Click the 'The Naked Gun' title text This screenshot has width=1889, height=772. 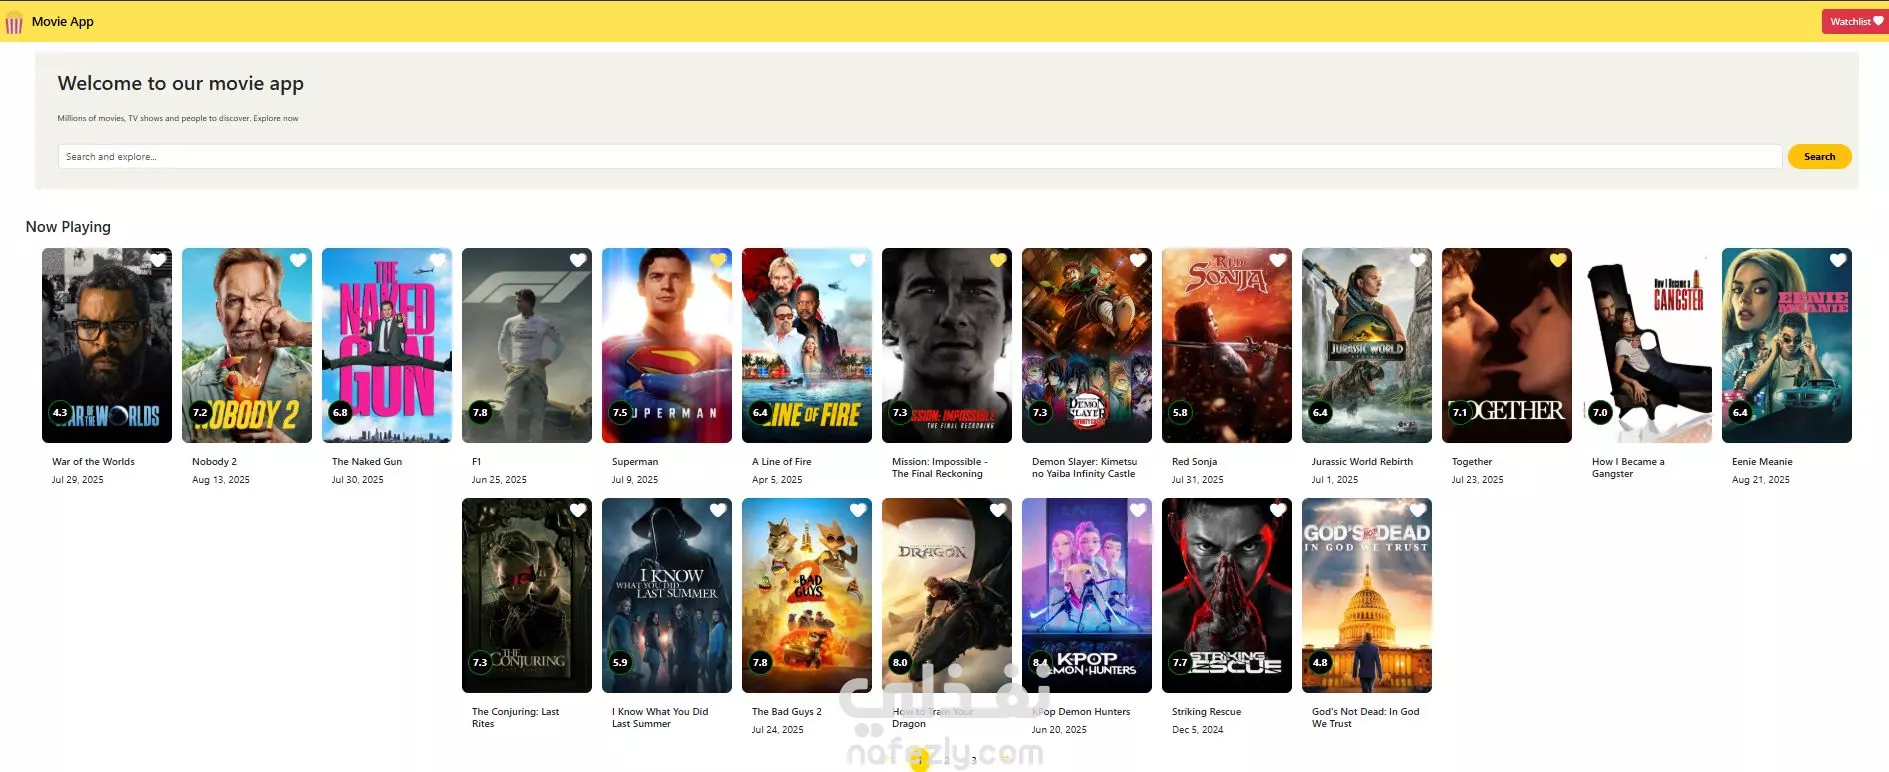pos(367,462)
